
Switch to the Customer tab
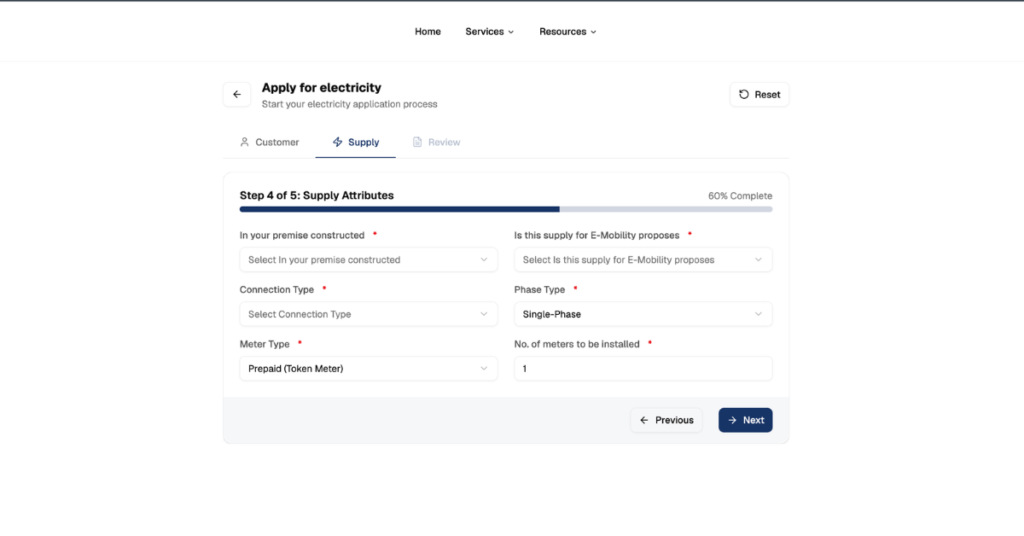[x=269, y=142]
